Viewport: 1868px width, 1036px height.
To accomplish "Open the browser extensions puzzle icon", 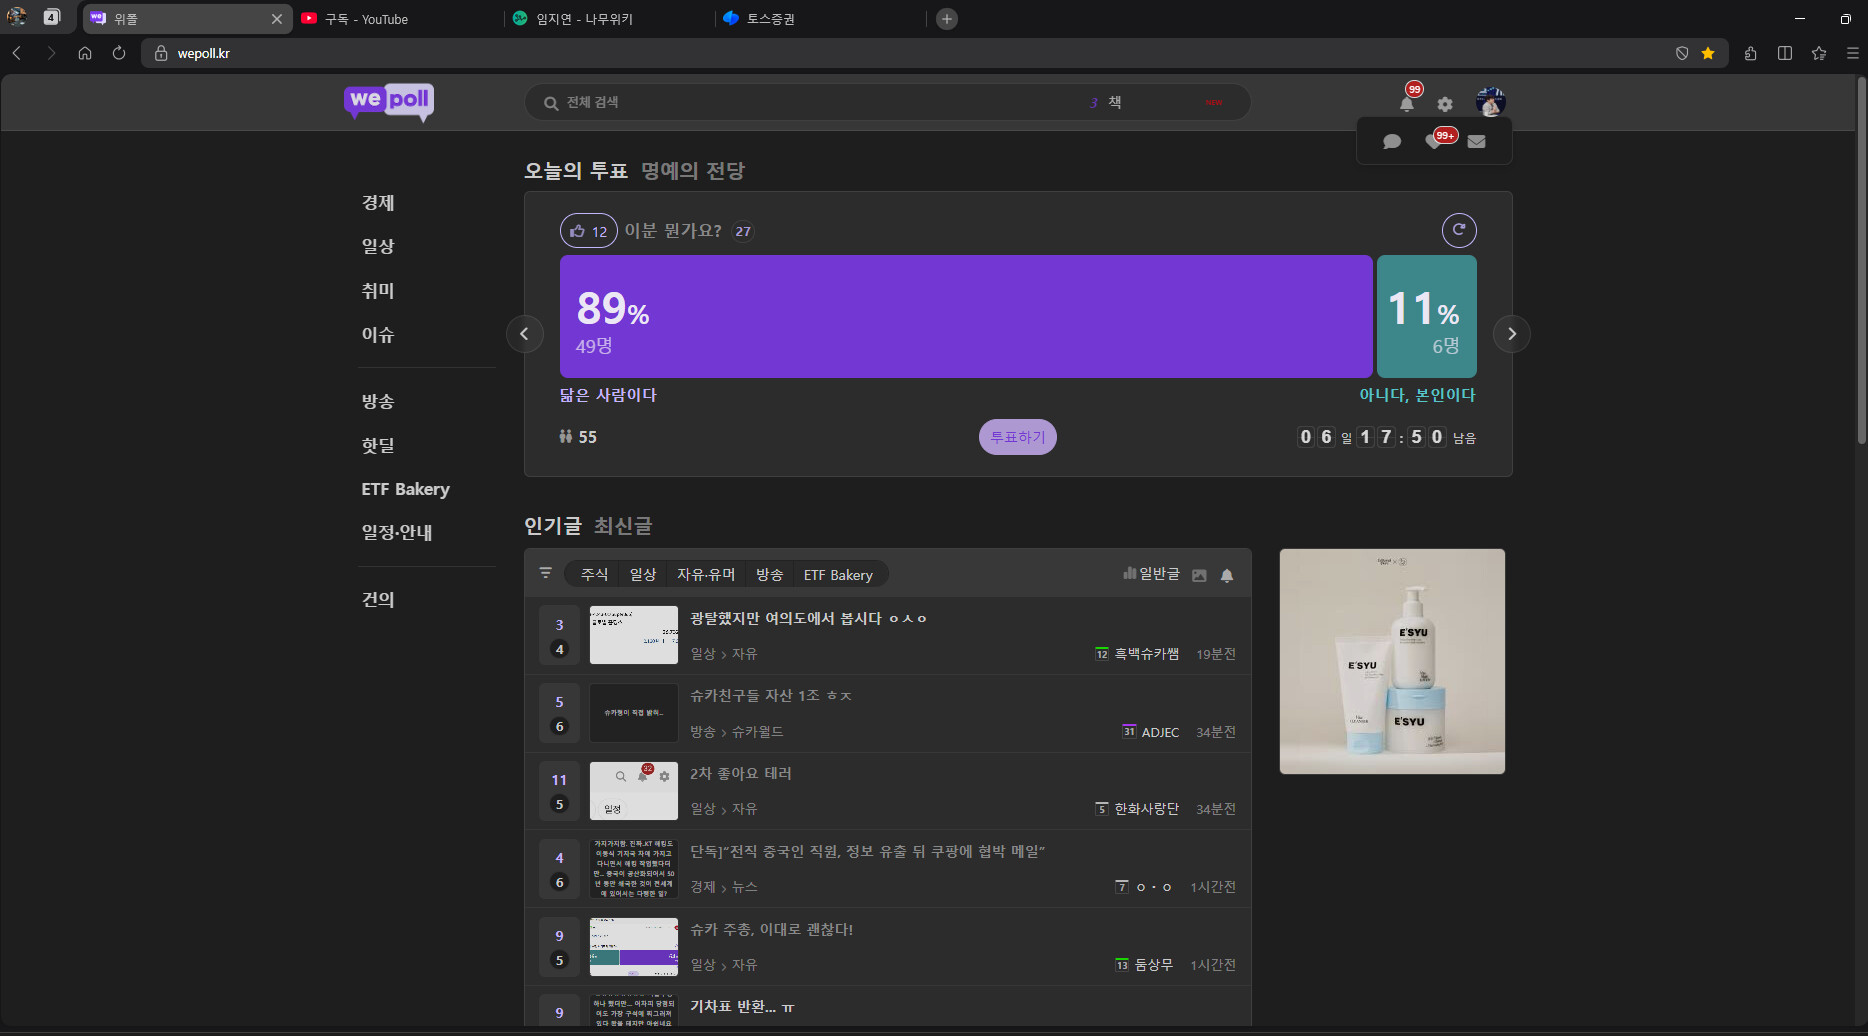I will [x=1750, y=53].
